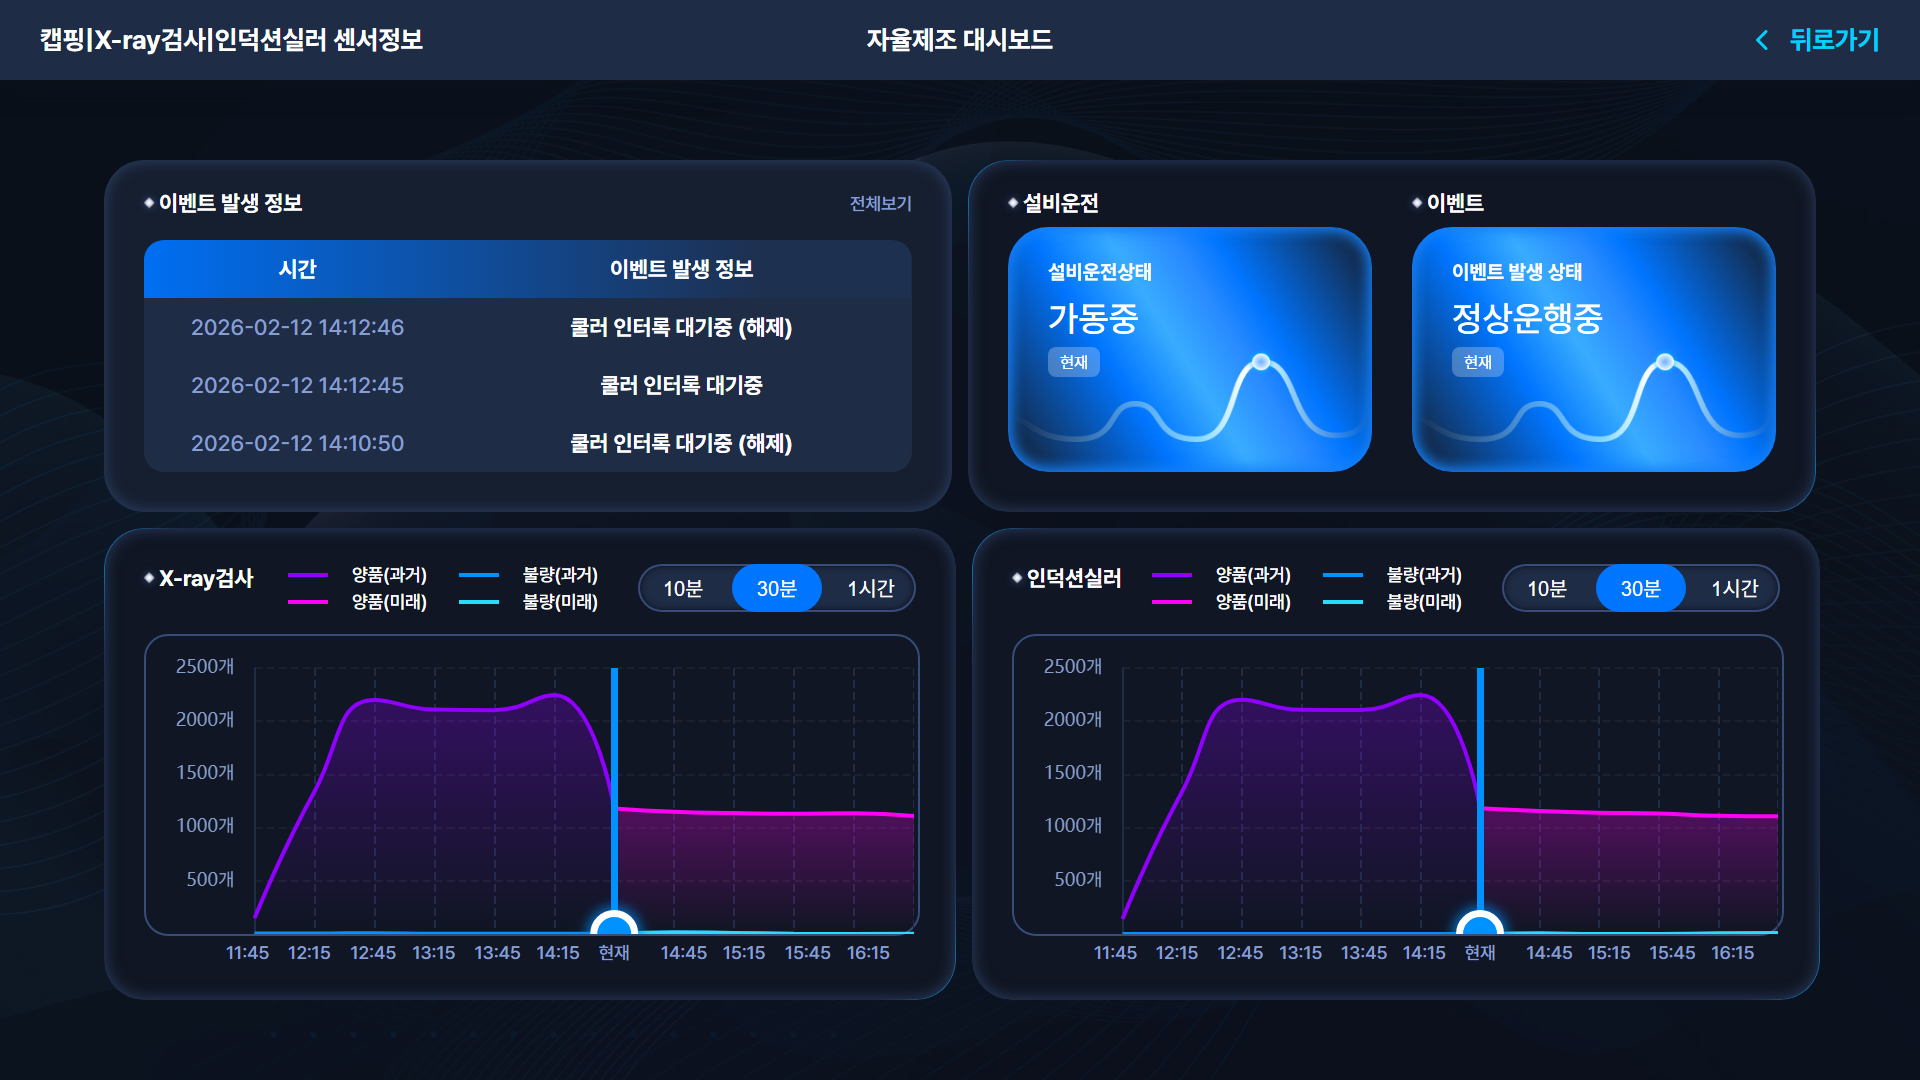Click the 시간 column header

(297, 269)
